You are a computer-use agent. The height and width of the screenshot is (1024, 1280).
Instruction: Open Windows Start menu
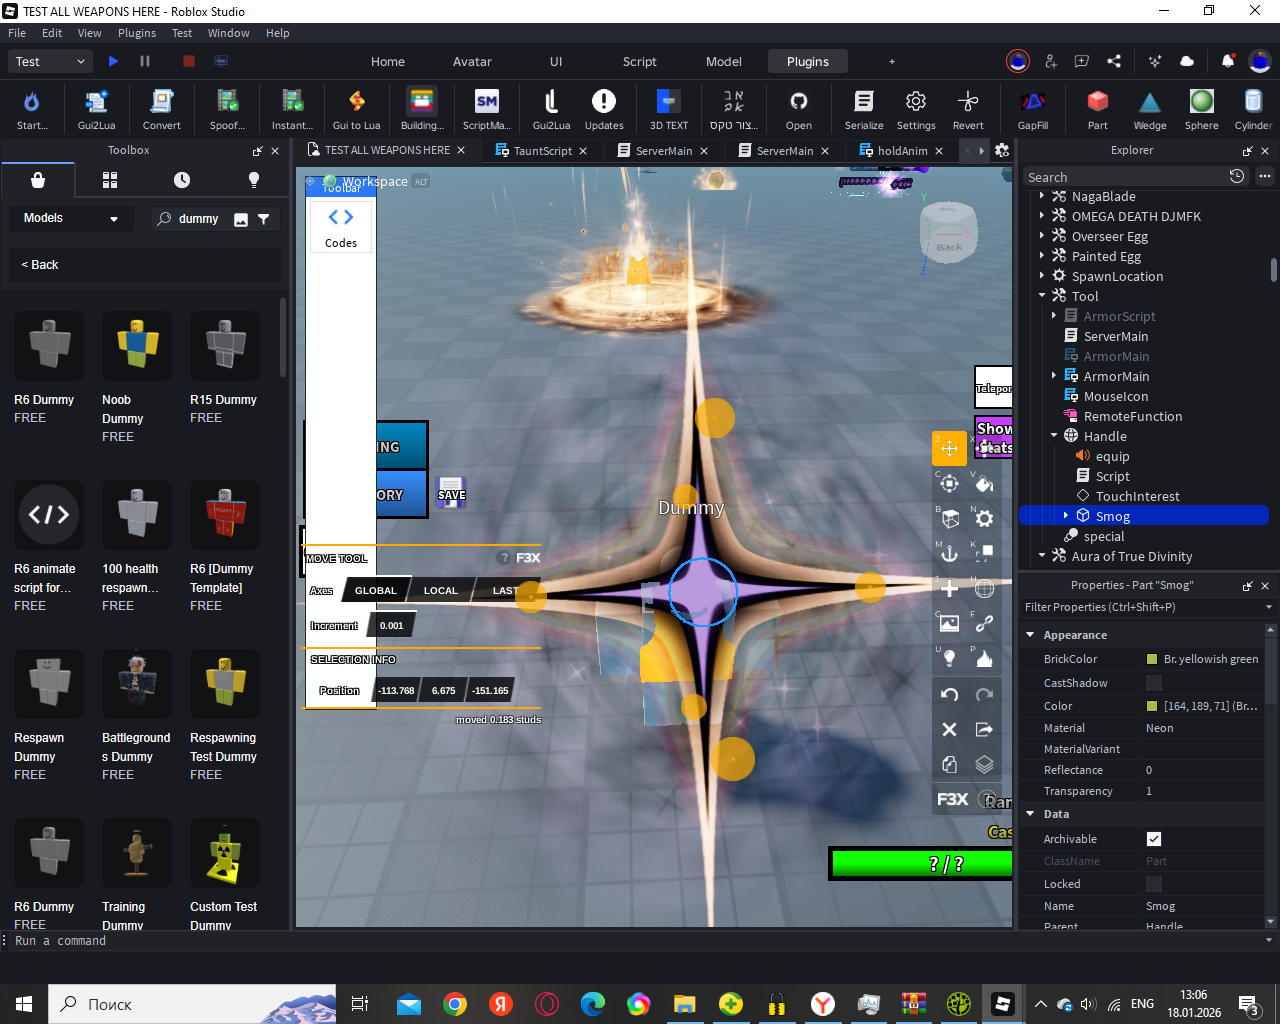[x=24, y=1004]
